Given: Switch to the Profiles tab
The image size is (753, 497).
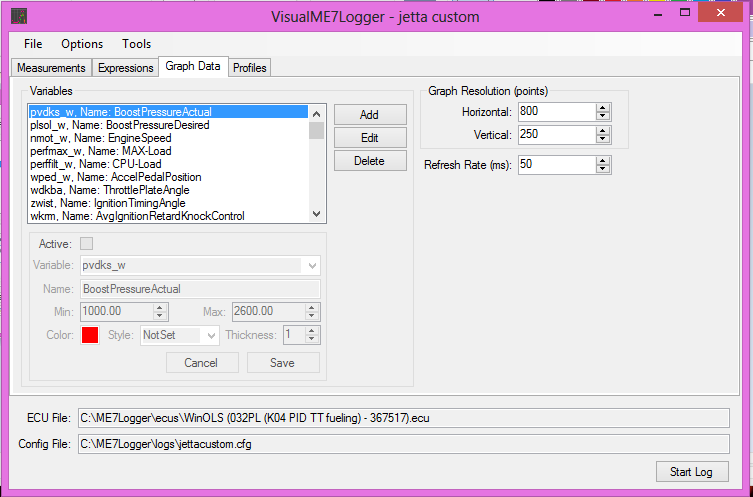Looking at the screenshot, I should [249, 68].
